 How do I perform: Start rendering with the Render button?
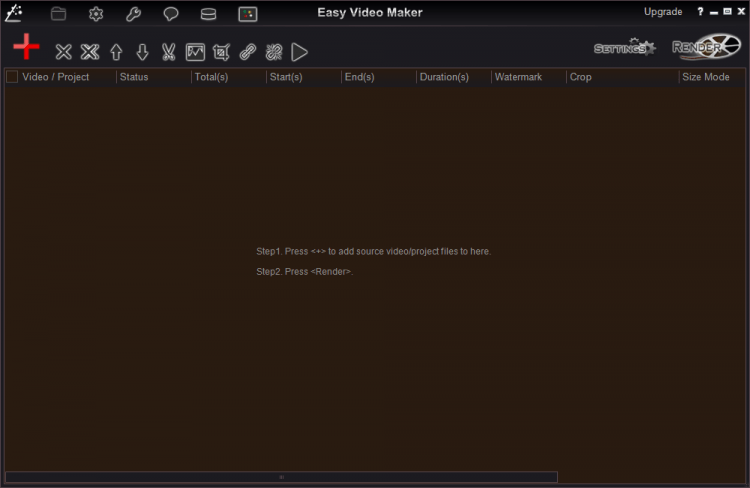tap(705, 47)
